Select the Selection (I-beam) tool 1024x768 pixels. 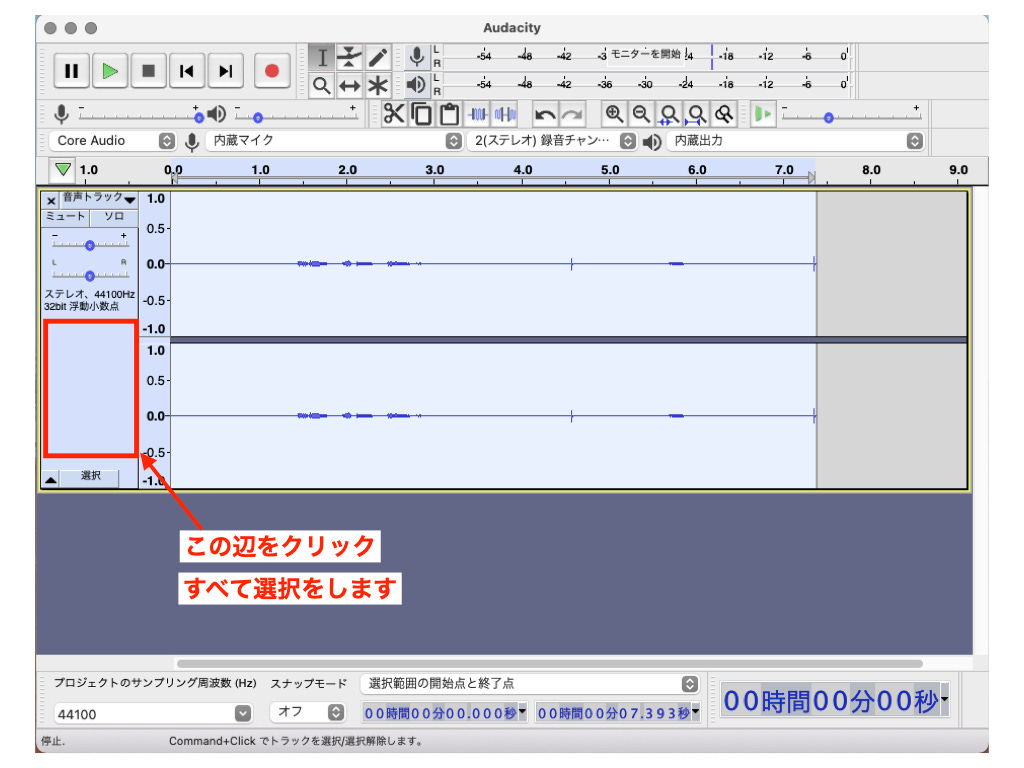click(x=321, y=57)
